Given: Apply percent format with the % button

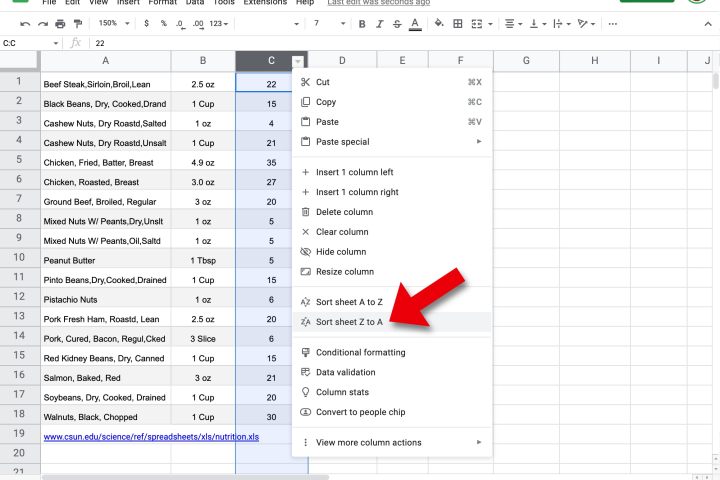Looking at the screenshot, I should tap(163, 23).
